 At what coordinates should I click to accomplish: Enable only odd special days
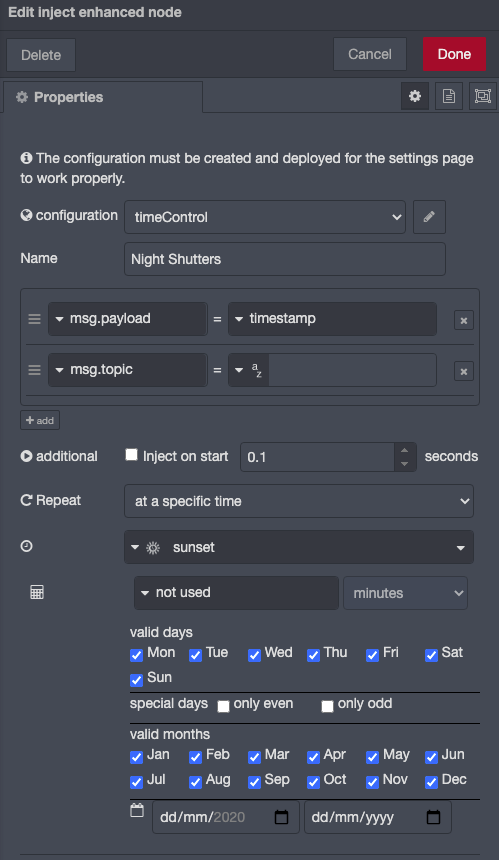click(327, 706)
